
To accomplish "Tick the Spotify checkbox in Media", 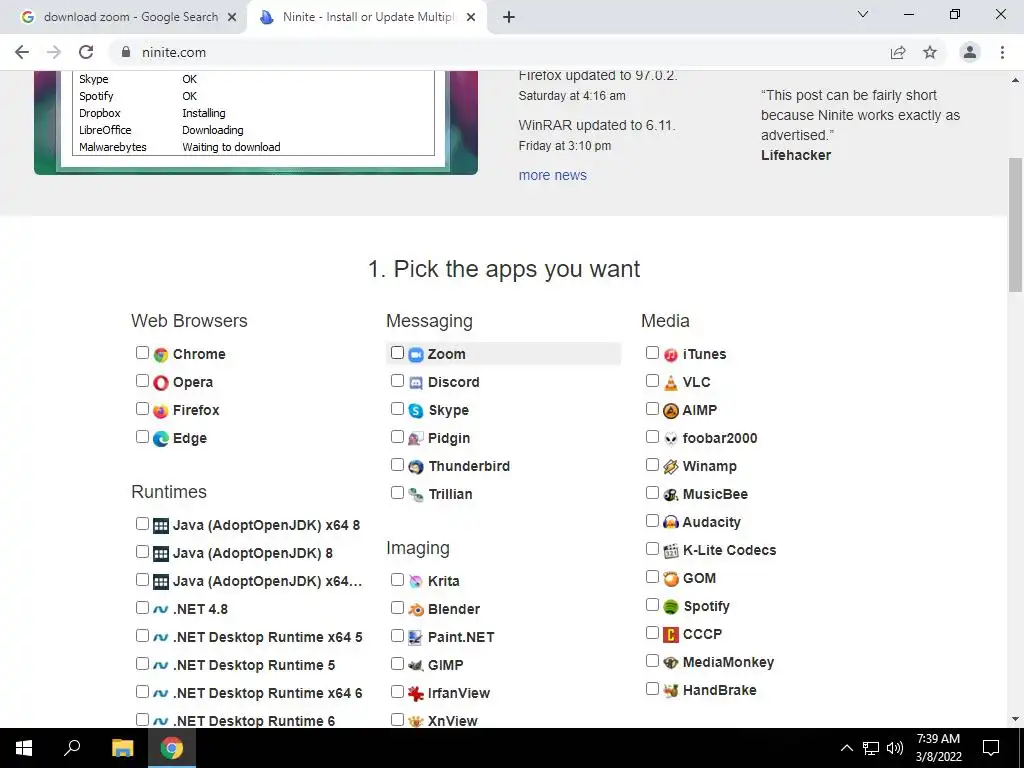I will click(652, 605).
